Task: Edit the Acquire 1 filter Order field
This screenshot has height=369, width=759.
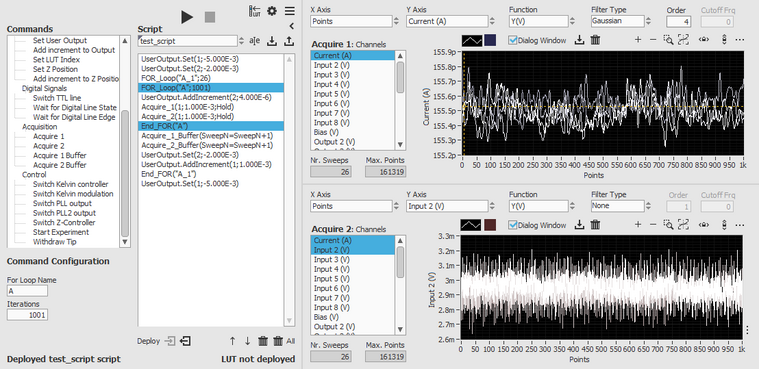Action: click(x=679, y=21)
